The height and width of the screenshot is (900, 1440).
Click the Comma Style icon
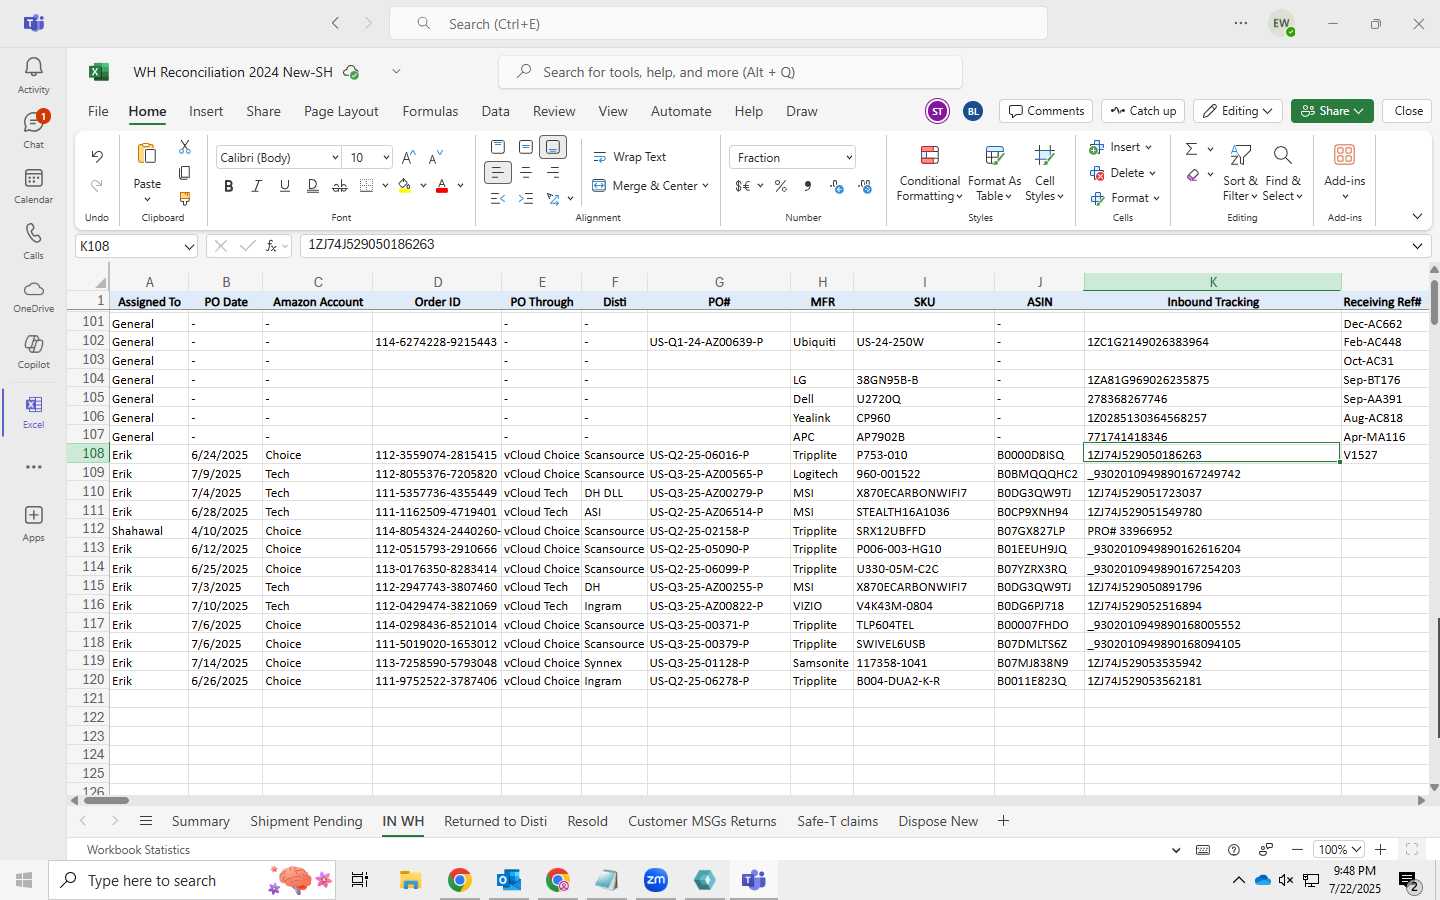click(808, 186)
